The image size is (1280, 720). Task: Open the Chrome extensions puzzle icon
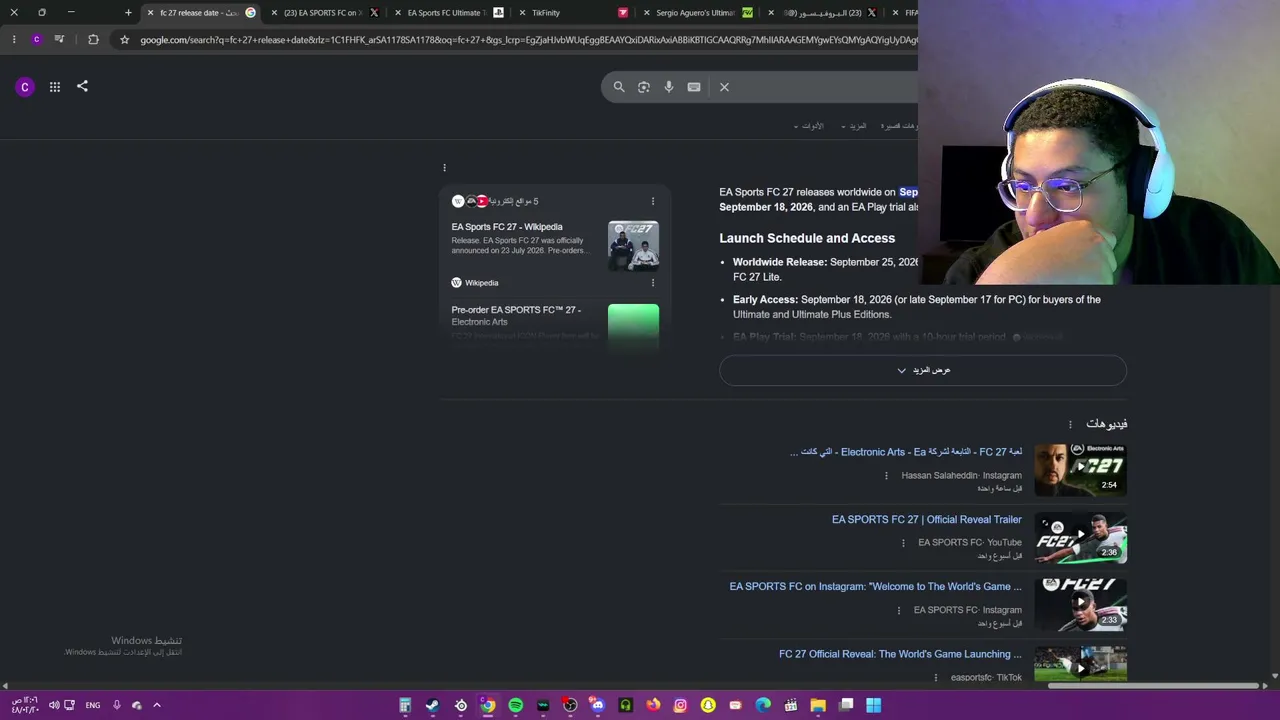[x=93, y=40]
